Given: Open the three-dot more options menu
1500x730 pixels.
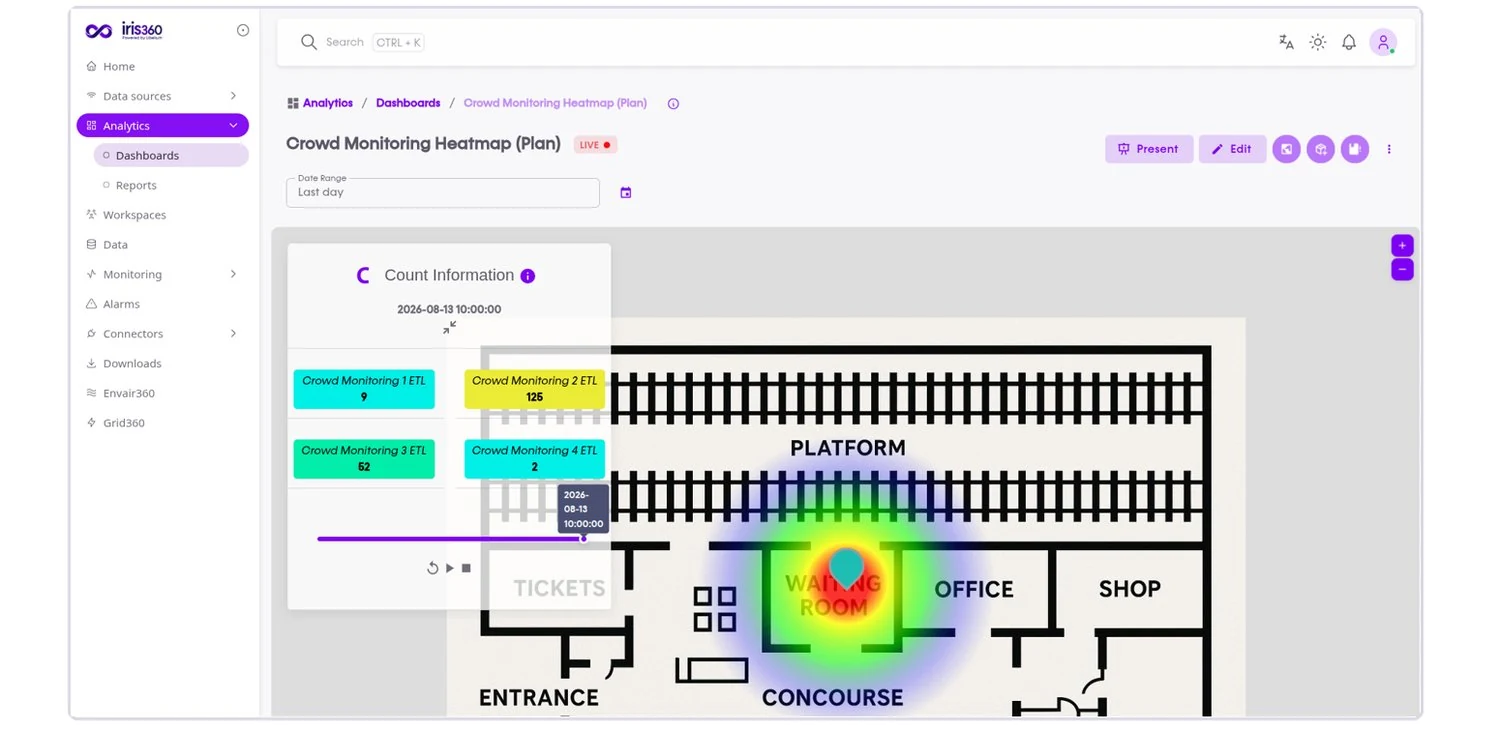Looking at the screenshot, I should click(x=1389, y=149).
